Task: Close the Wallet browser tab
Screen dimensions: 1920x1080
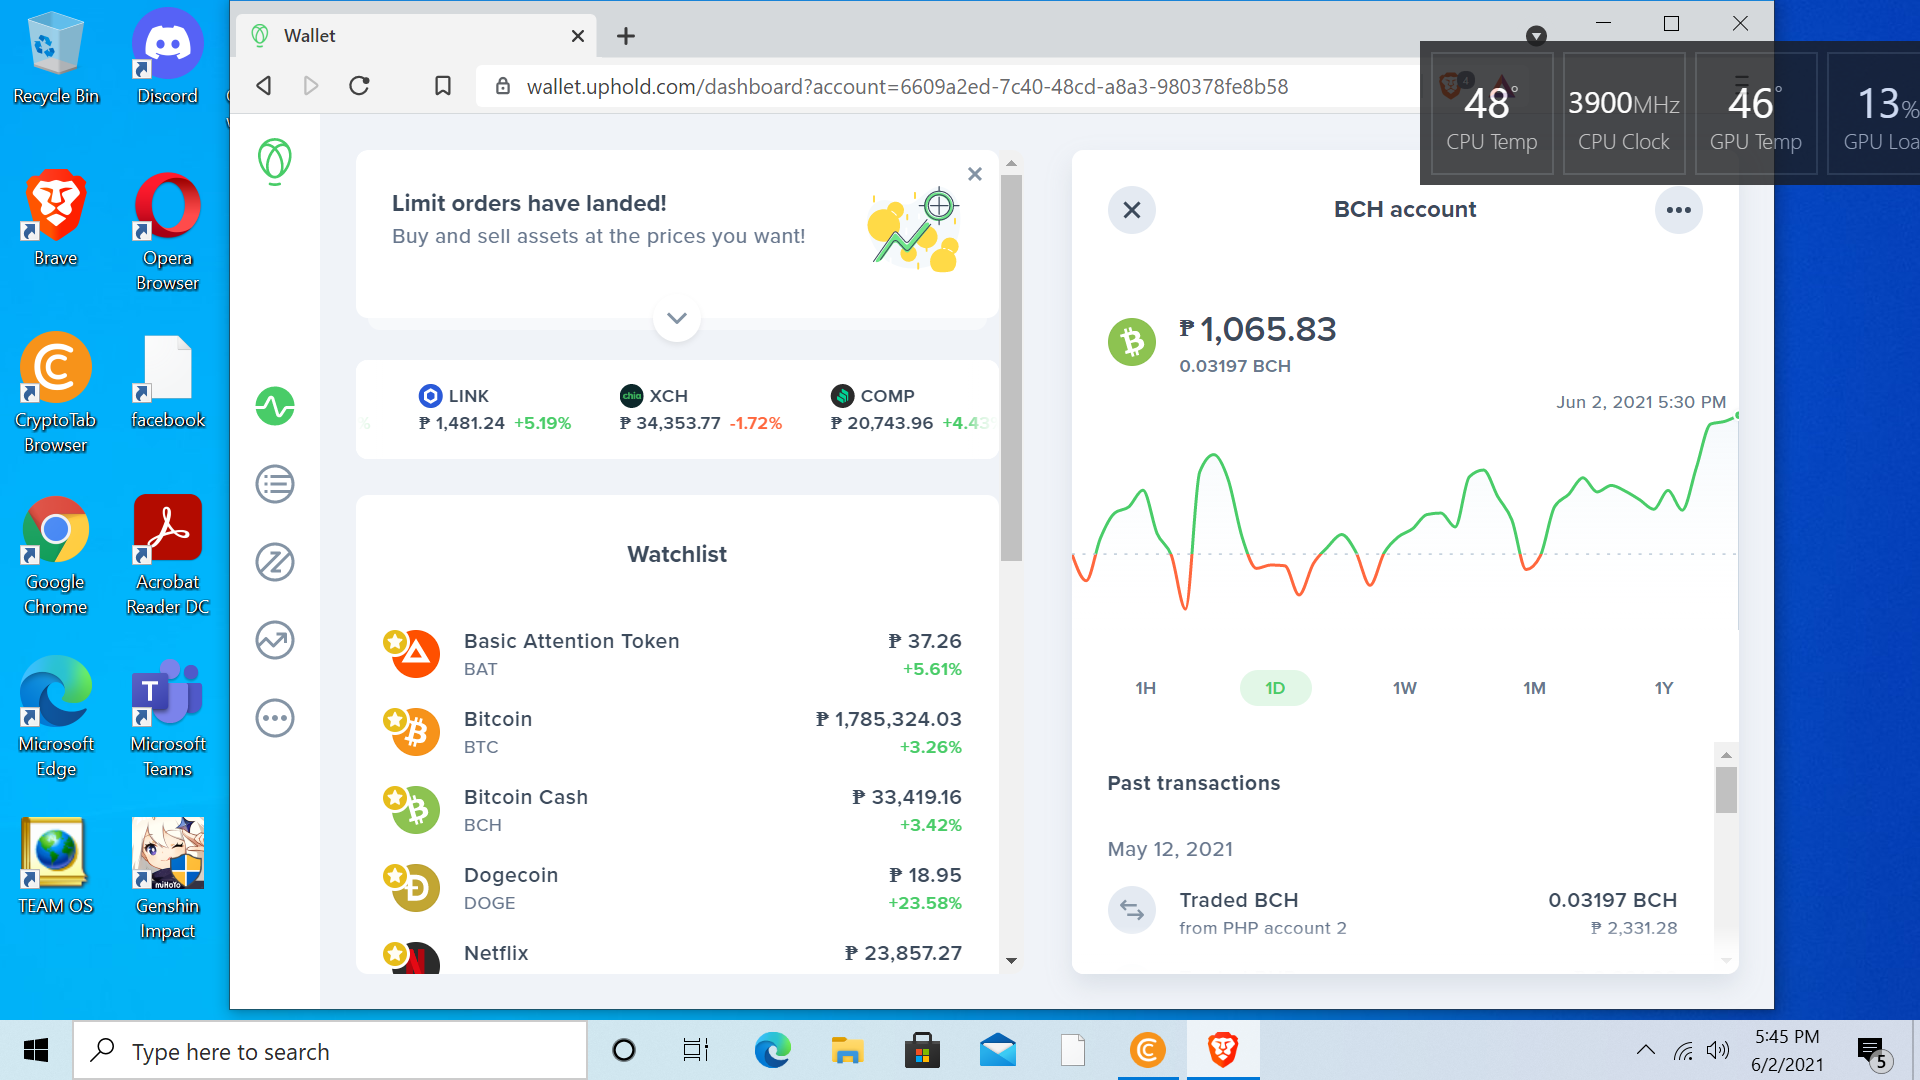Action: pos(578,36)
